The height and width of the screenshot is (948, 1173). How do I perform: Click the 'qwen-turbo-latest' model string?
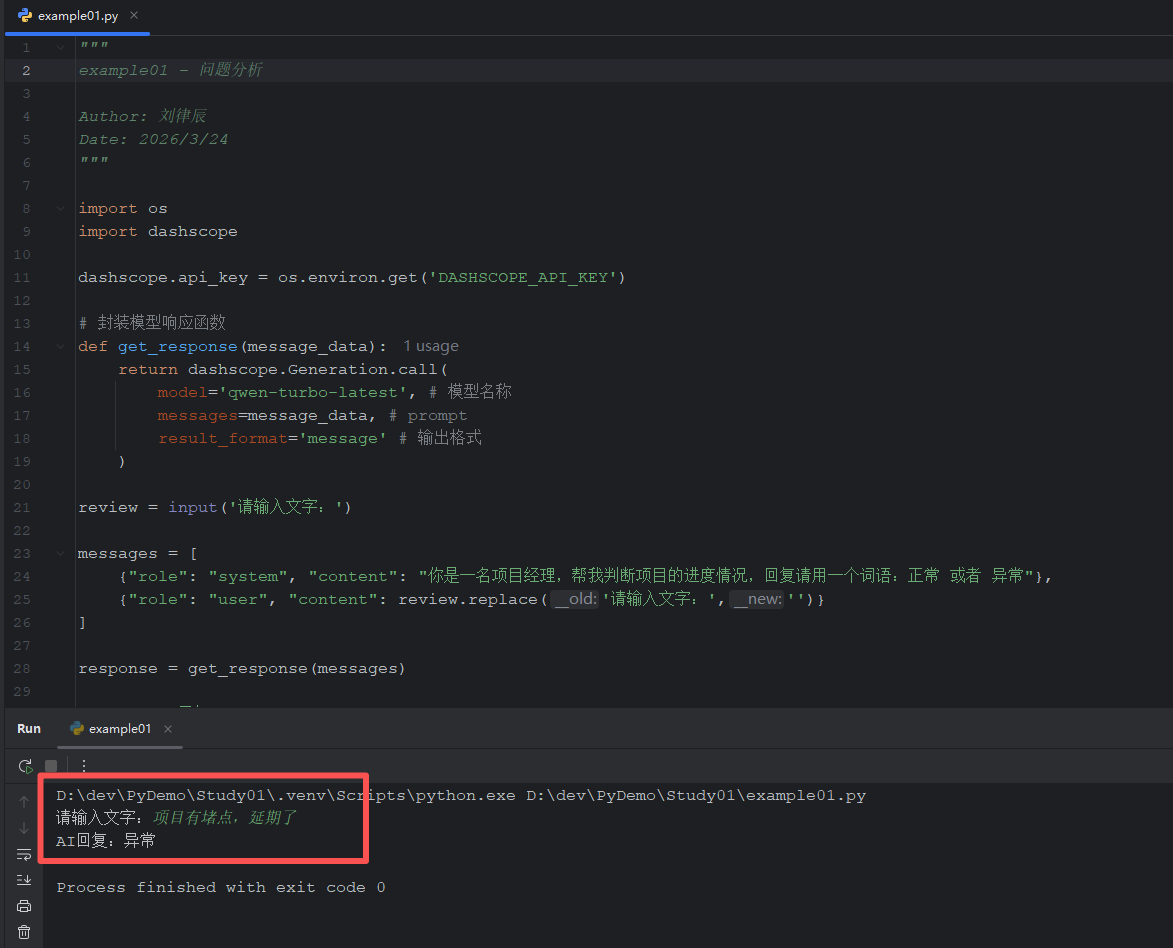point(313,392)
